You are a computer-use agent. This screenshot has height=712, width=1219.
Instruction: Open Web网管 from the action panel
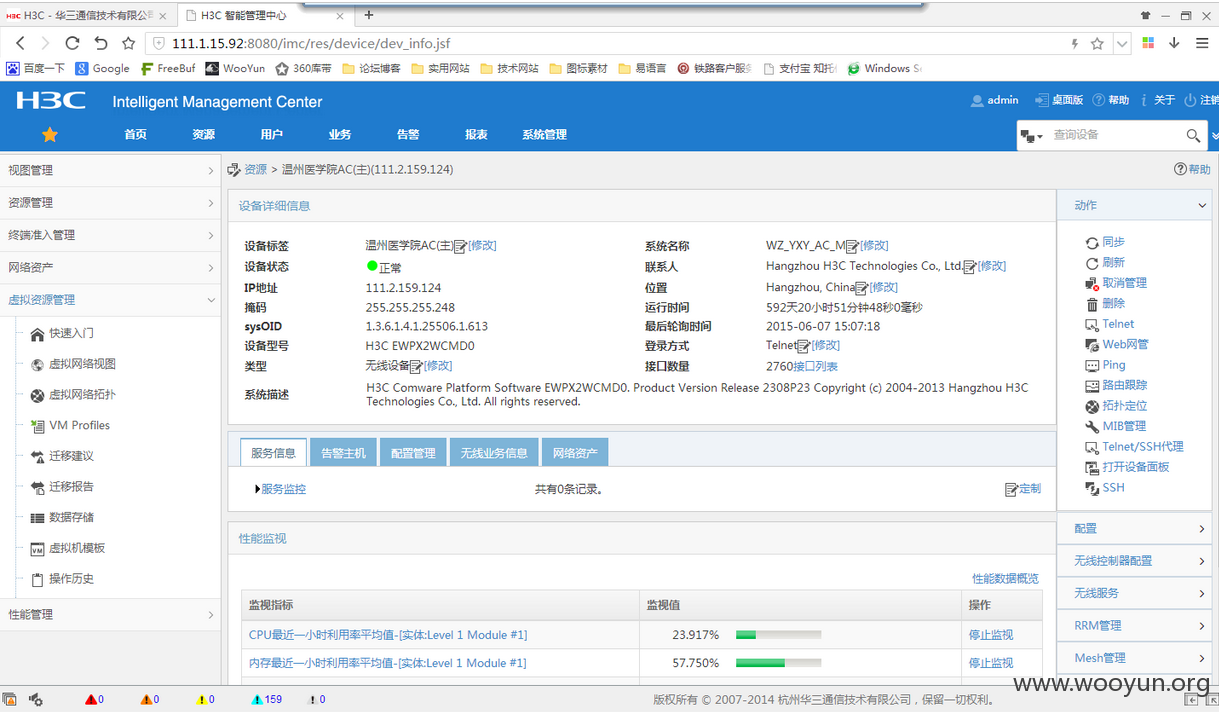tap(1125, 344)
